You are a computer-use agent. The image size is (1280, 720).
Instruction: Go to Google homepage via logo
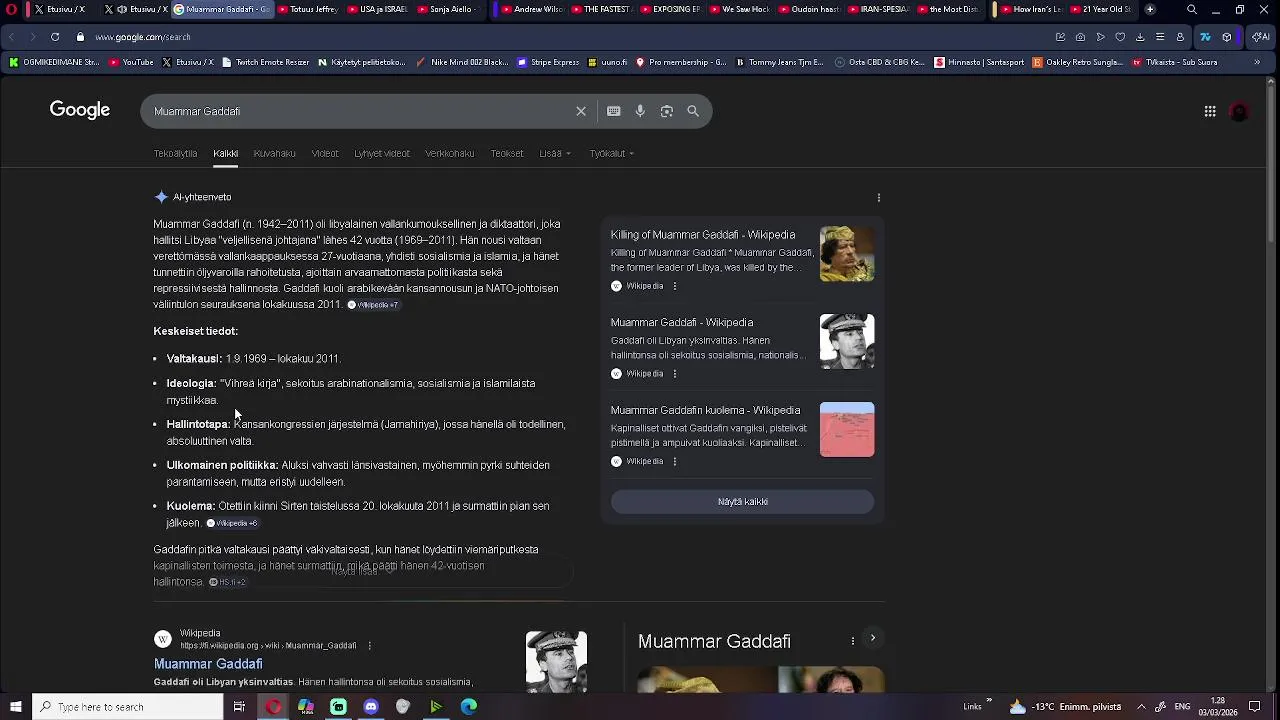coord(80,110)
